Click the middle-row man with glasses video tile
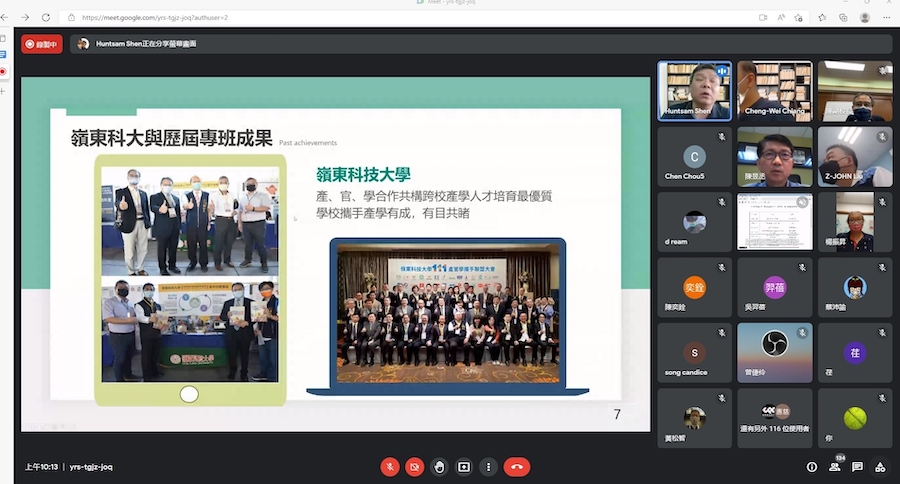 click(775, 157)
